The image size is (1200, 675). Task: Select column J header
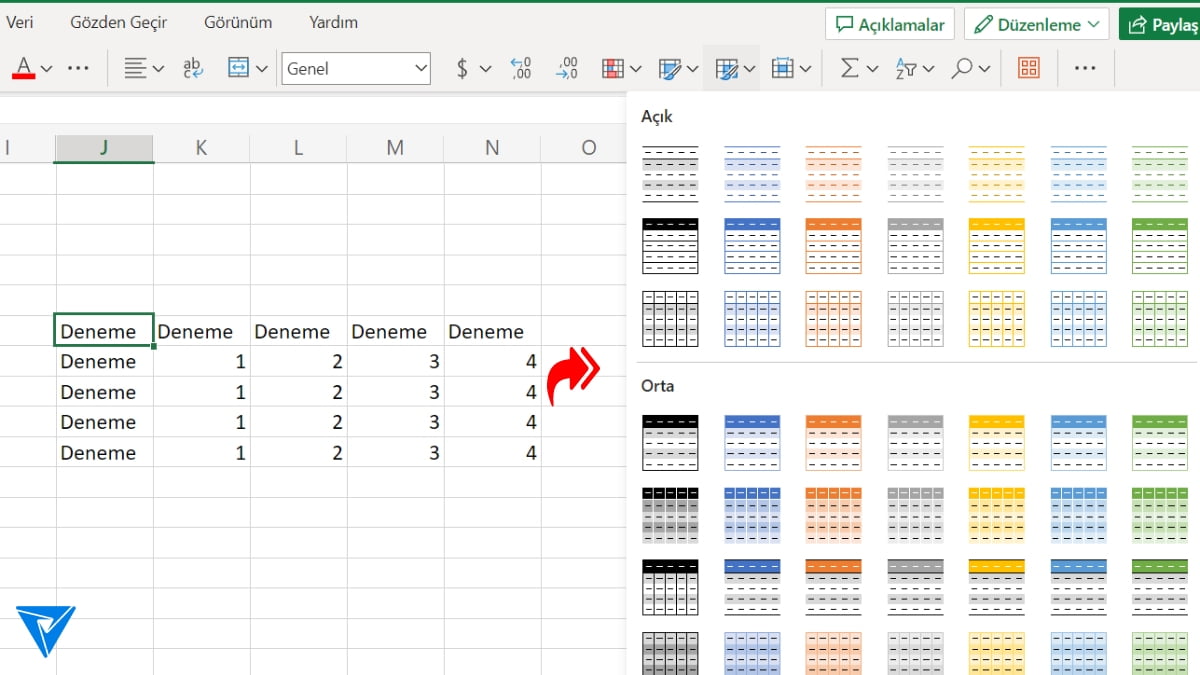pyautogui.click(x=104, y=148)
